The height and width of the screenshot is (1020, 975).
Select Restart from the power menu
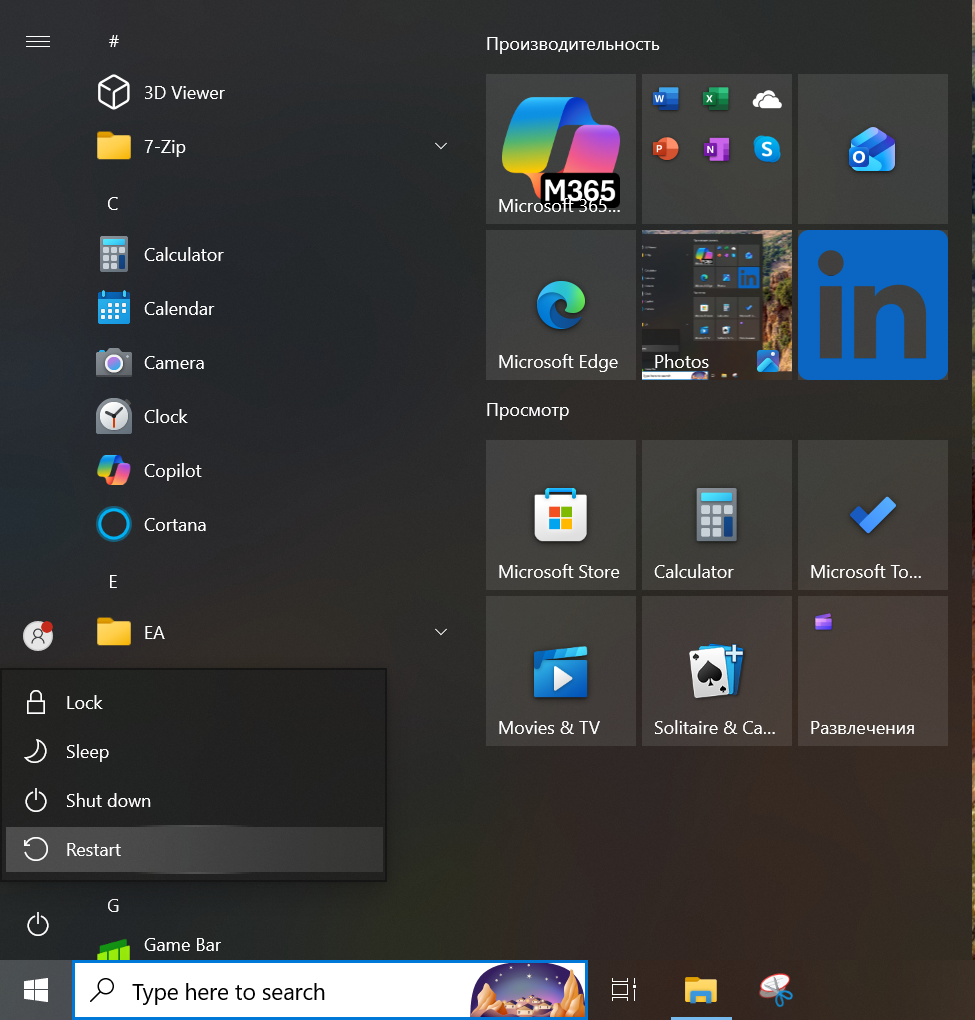[x=194, y=850]
